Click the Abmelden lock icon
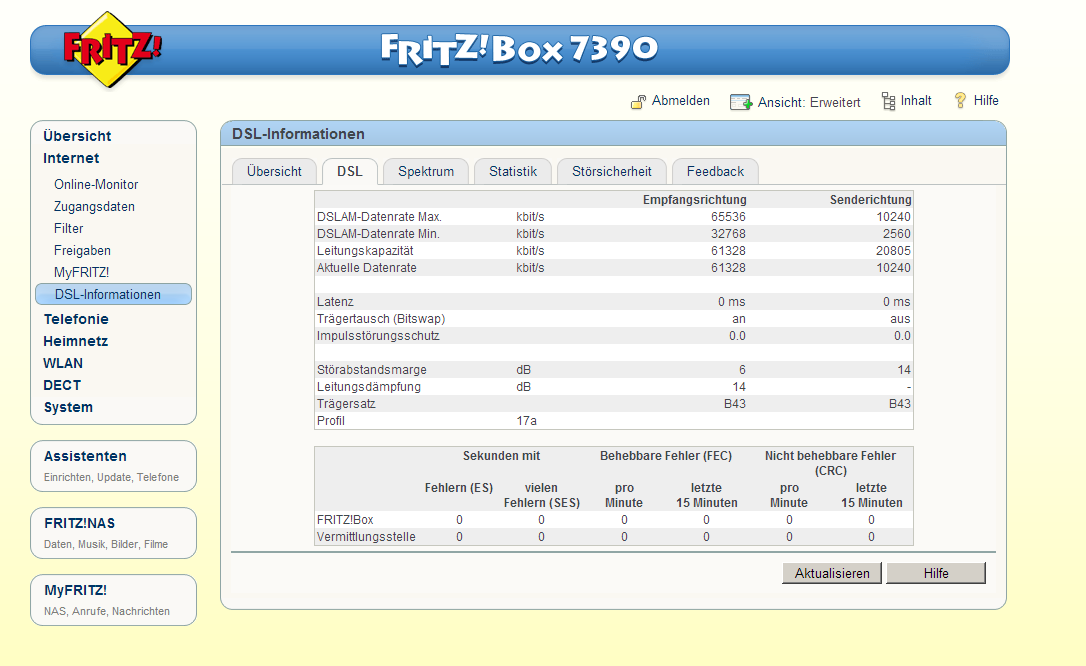Viewport: 1086px width, 666px height. (x=638, y=102)
